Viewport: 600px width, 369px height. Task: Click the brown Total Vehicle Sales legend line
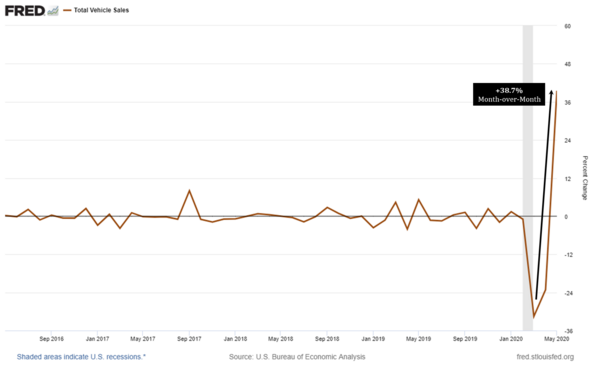tap(67, 10)
